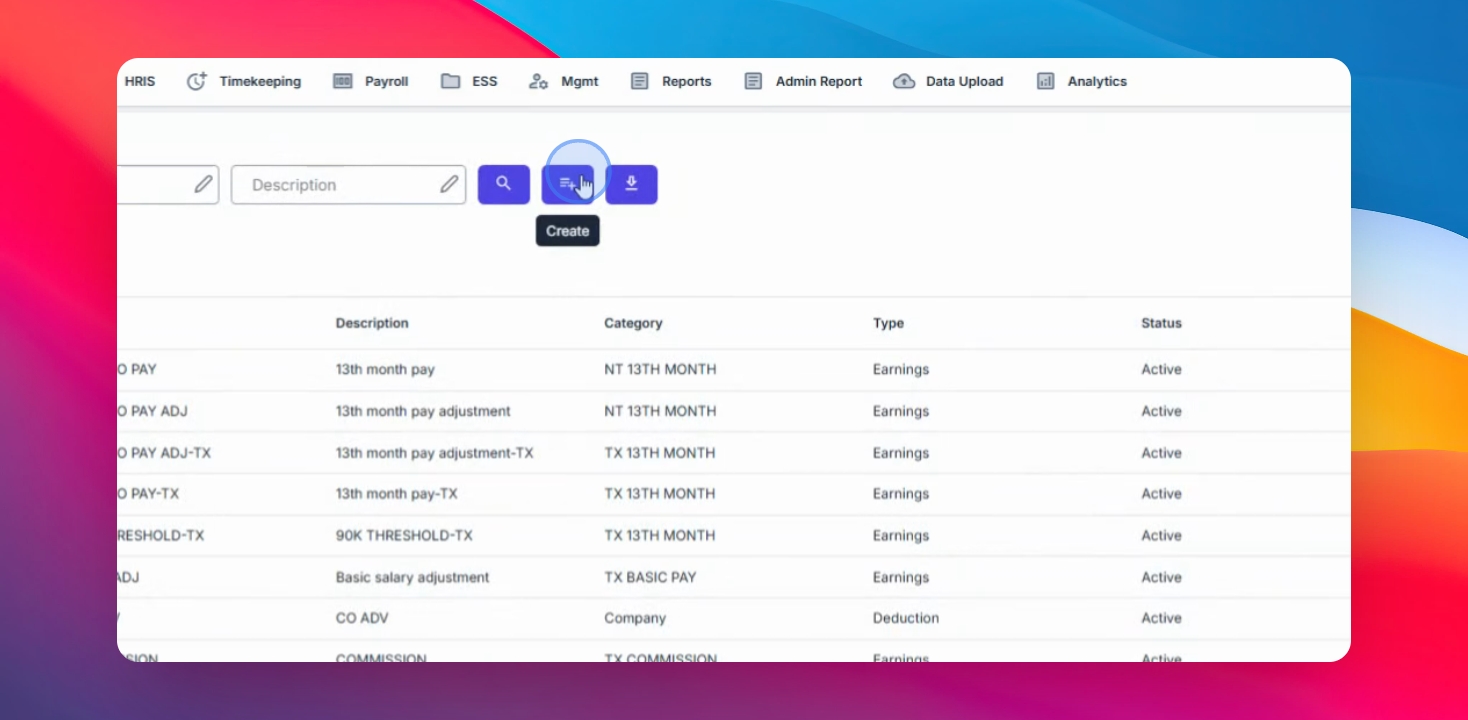The image size is (1468, 720).
Task: Click NT 13TH MONTH in the 13th month pay row
Action: point(660,369)
